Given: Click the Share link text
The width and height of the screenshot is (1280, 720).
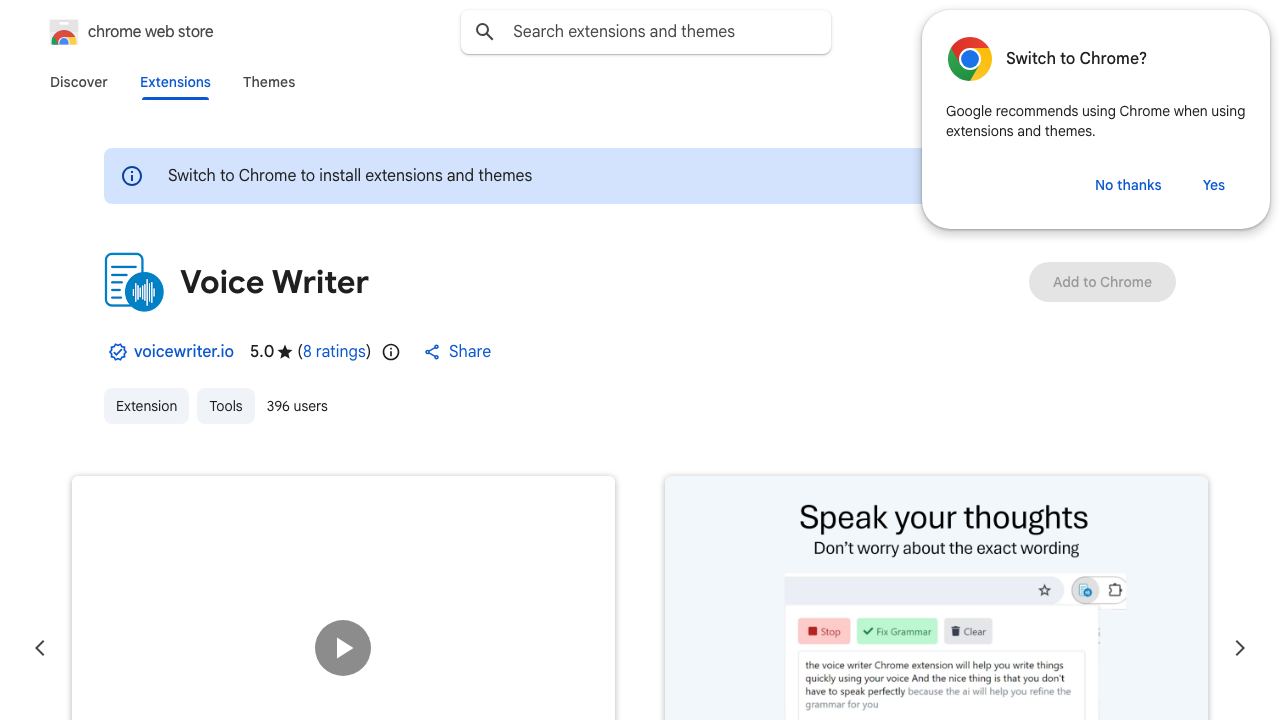Looking at the screenshot, I should coord(470,352).
